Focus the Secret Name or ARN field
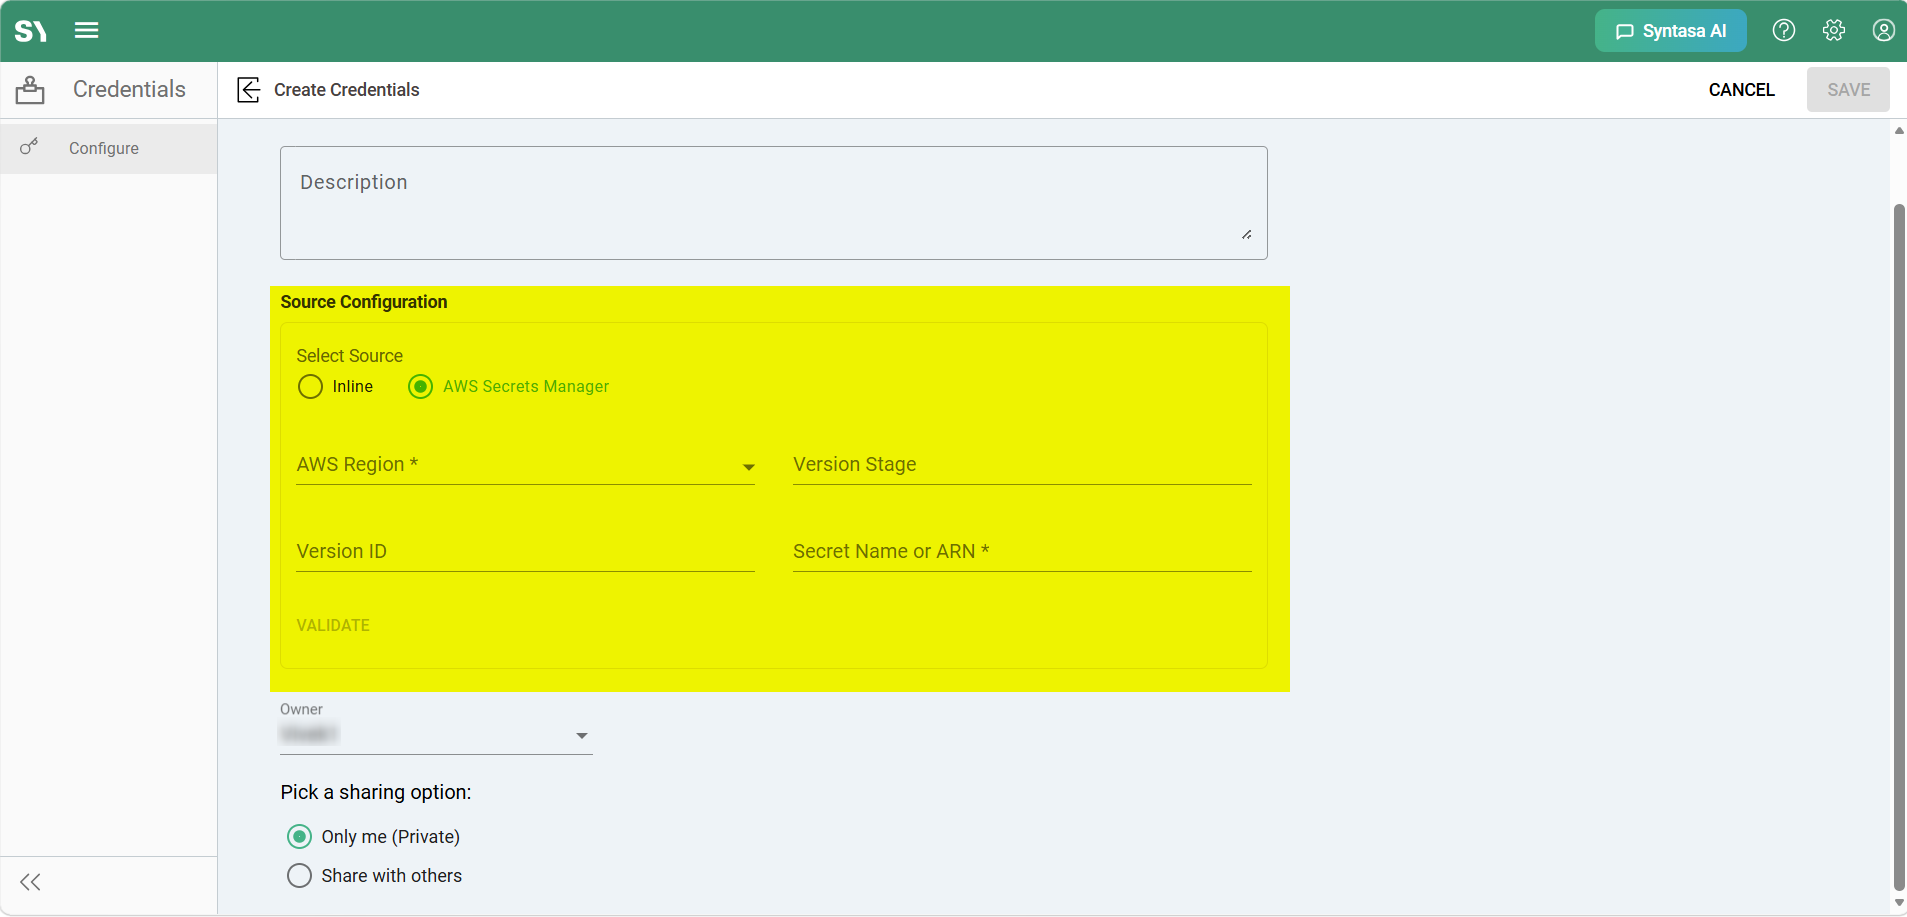Screen dimensions: 1907x917 1022,552
